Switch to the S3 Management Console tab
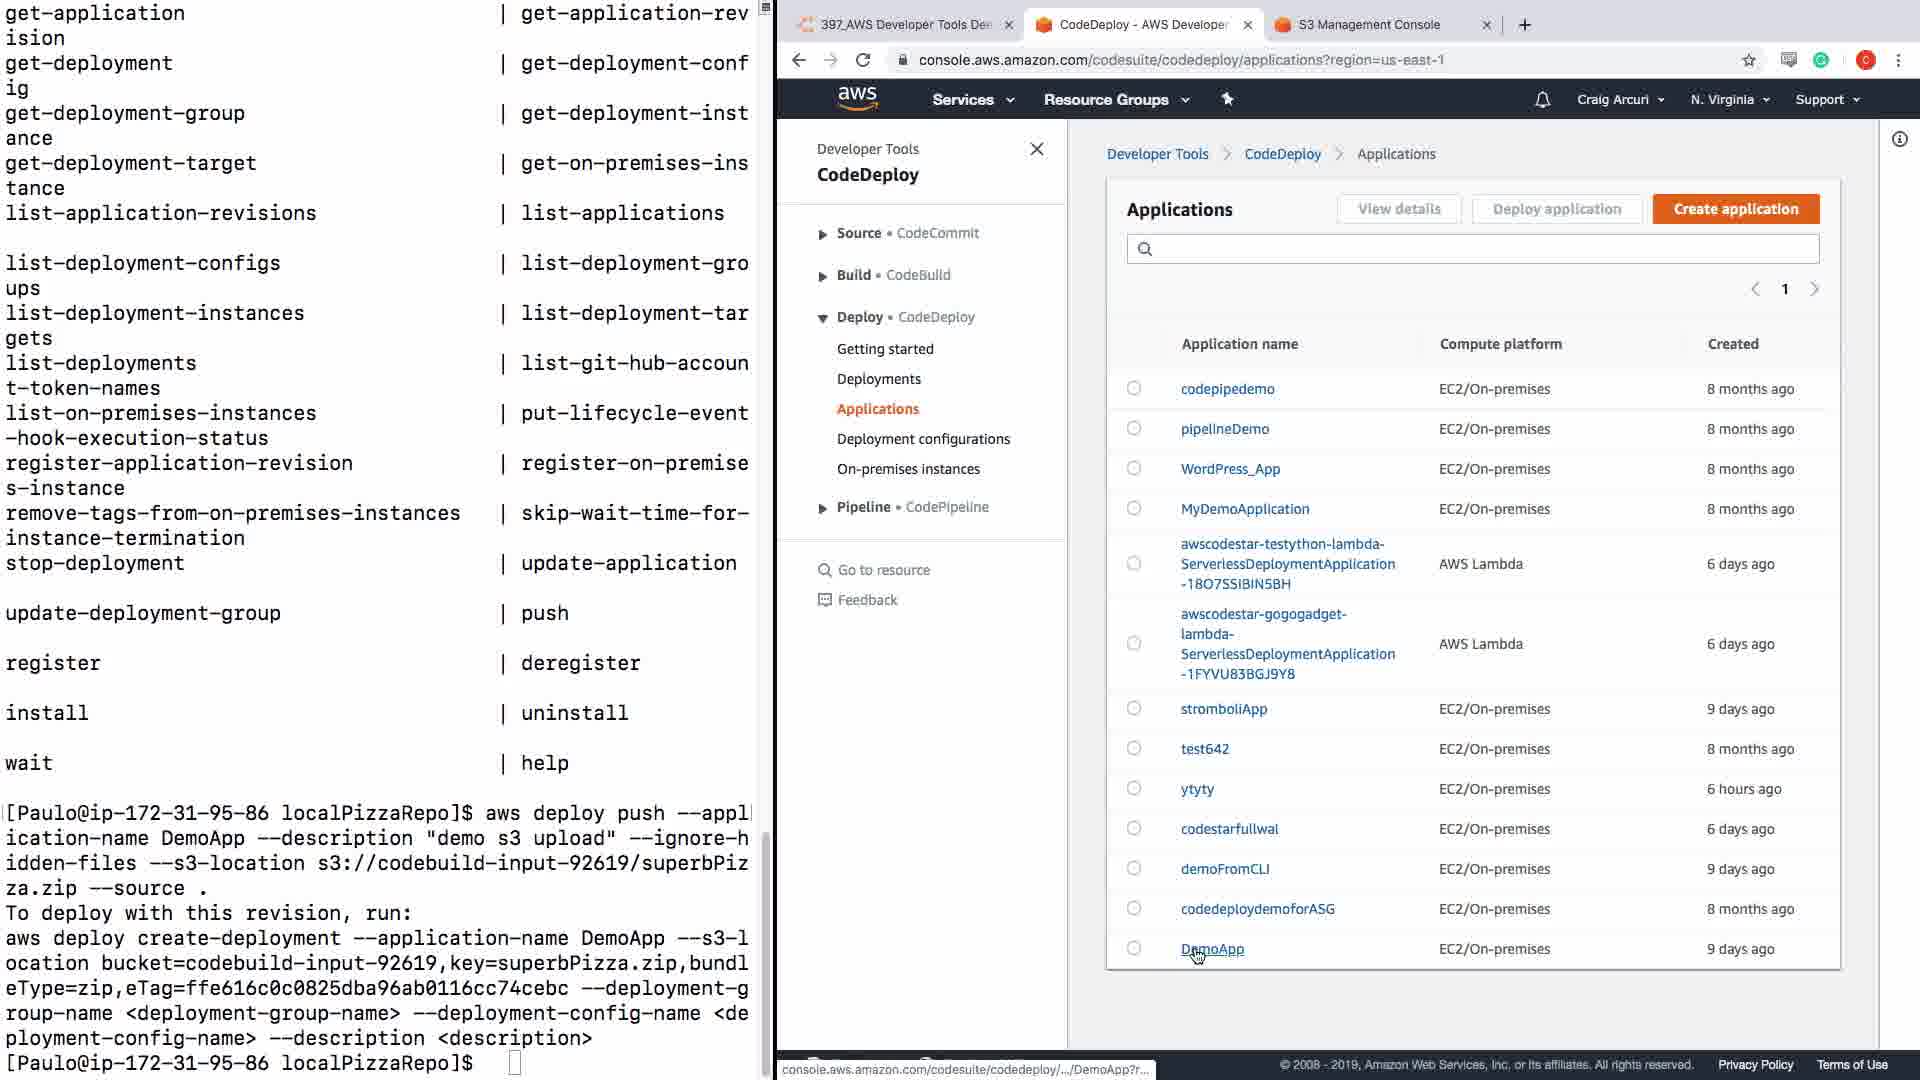 point(1368,25)
